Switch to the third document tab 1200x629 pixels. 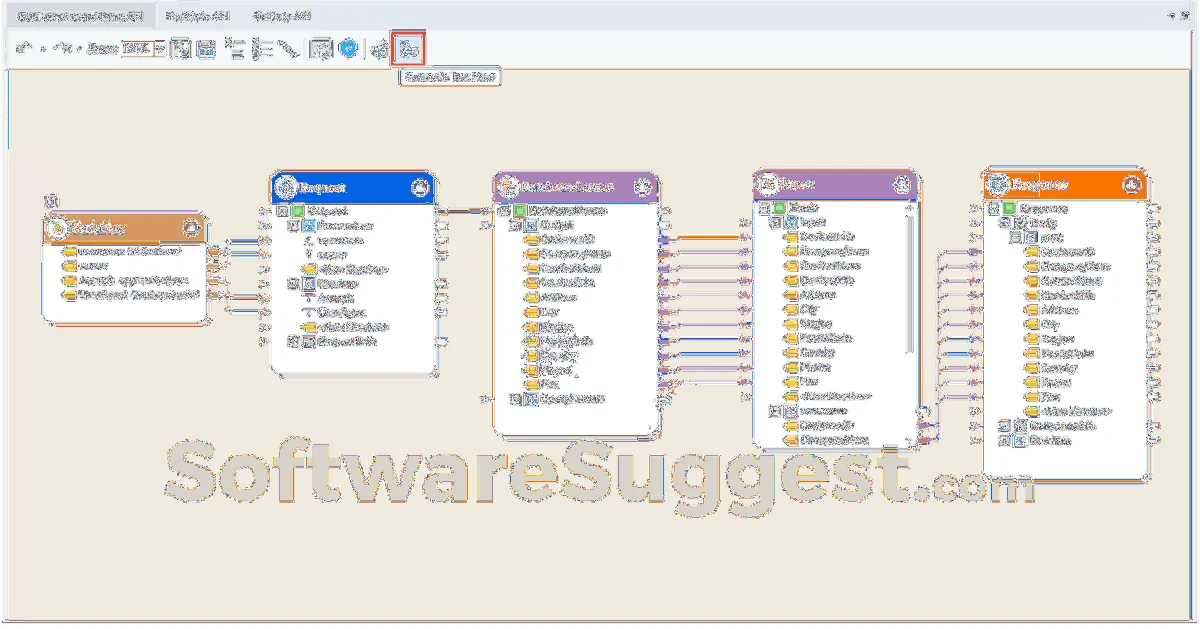tap(281, 16)
